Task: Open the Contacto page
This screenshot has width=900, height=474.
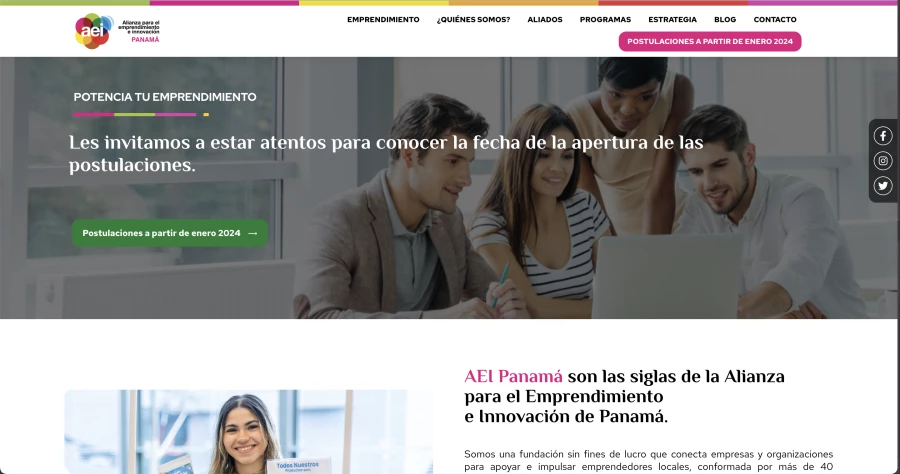Action: (775, 20)
